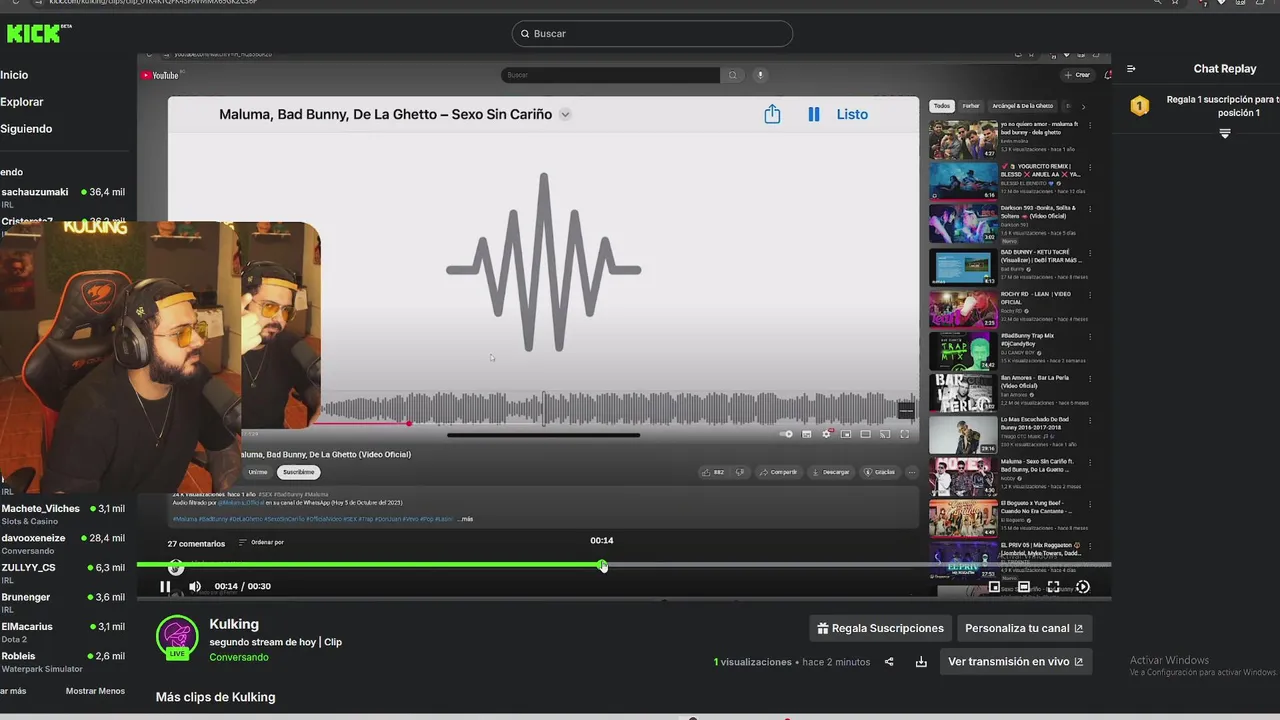Click the YouTube search box
The height and width of the screenshot is (720, 1280).
(610, 75)
